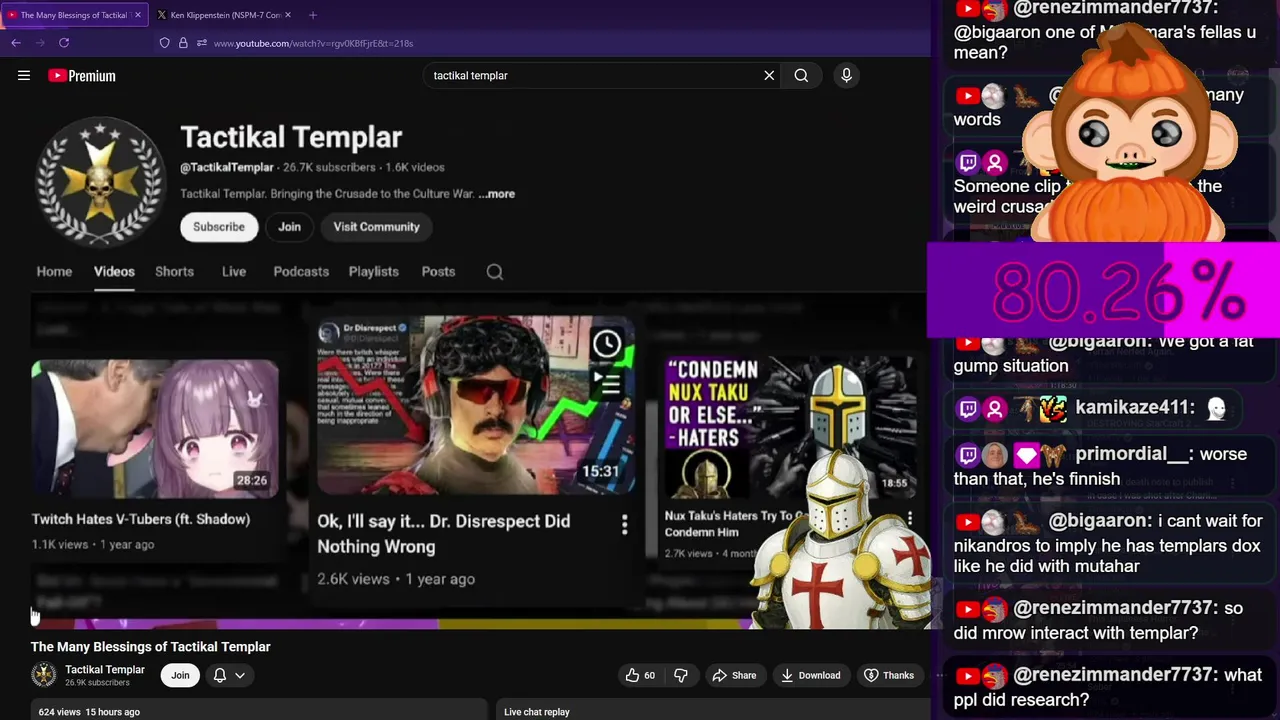This screenshot has height=720, width=1280.
Task: Start voice search with microphone icon
Action: coord(846,75)
